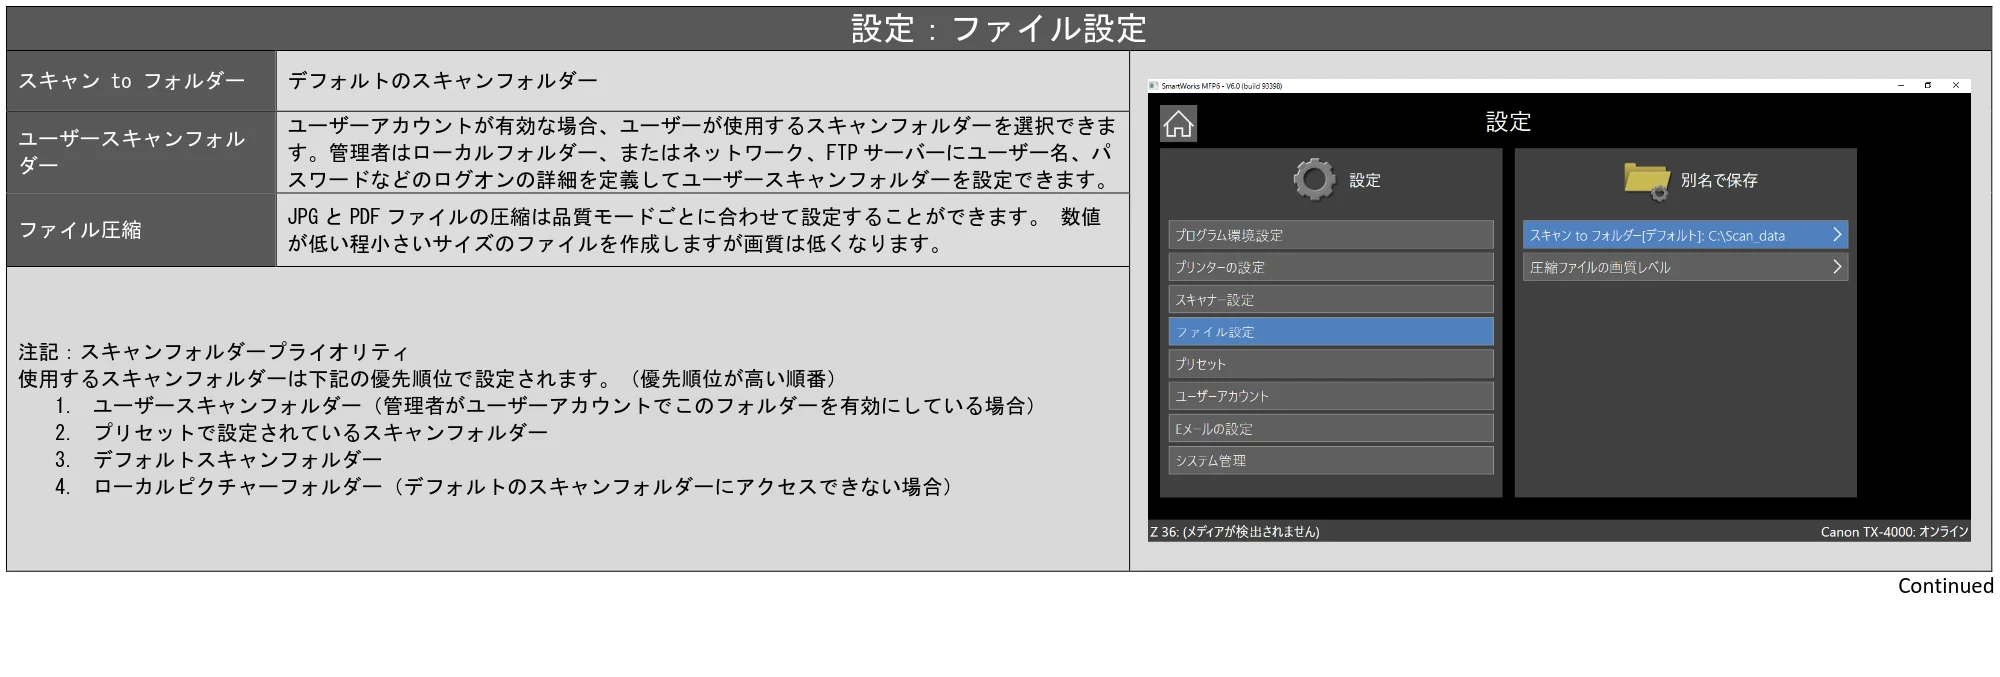The height and width of the screenshot is (677, 2000).
Task: Click status text Canon TX-4000: オンライン
Action: coord(1894,532)
